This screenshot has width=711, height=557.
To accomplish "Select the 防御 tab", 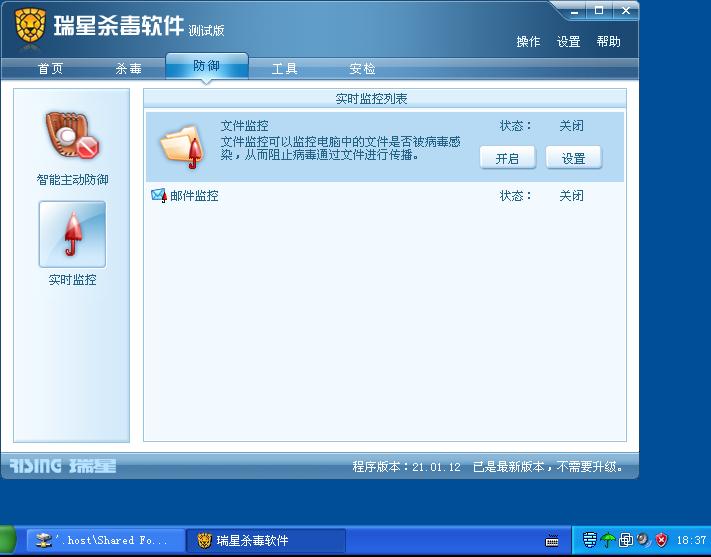I will [207, 66].
